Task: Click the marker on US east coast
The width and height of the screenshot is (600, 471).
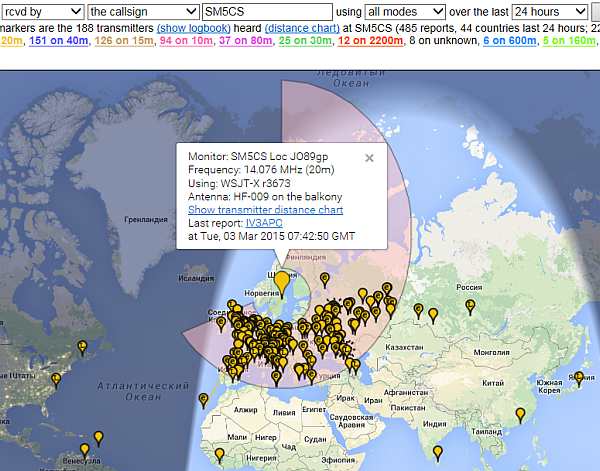Action: [x=56, y=380]
